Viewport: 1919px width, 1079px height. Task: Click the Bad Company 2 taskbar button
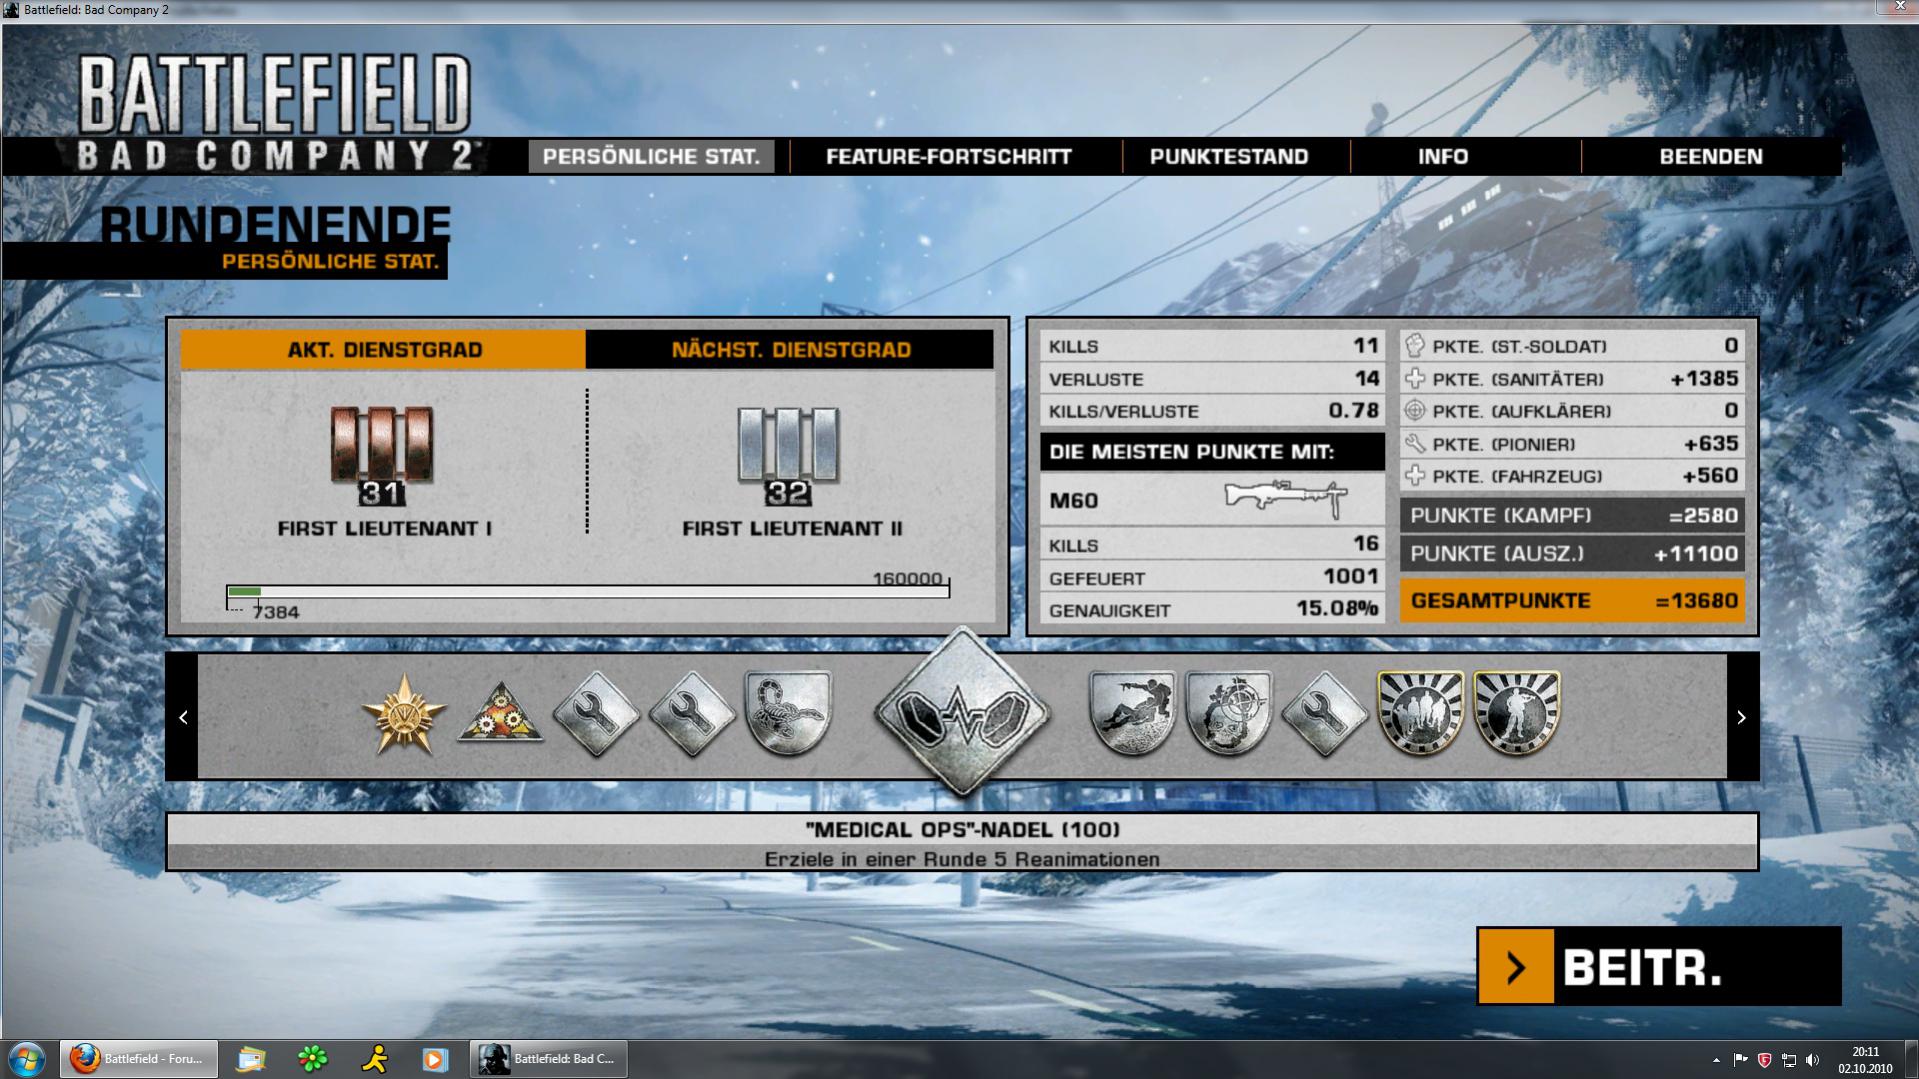(549, 1058)
